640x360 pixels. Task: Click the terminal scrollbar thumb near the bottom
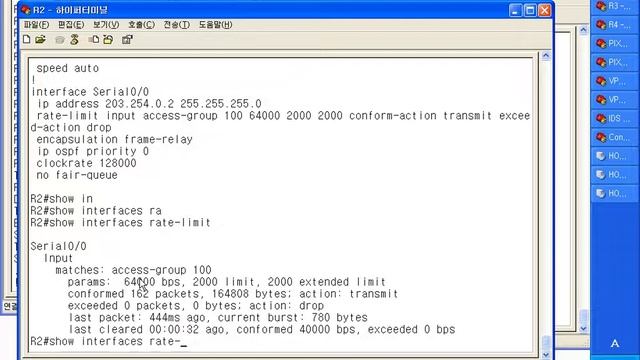click(546, 342)
